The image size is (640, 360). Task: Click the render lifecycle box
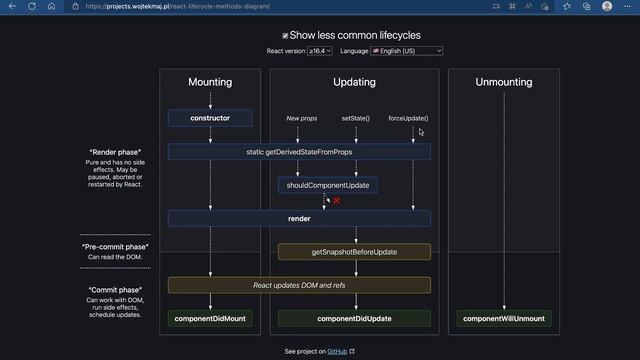(x=299, y=218)
